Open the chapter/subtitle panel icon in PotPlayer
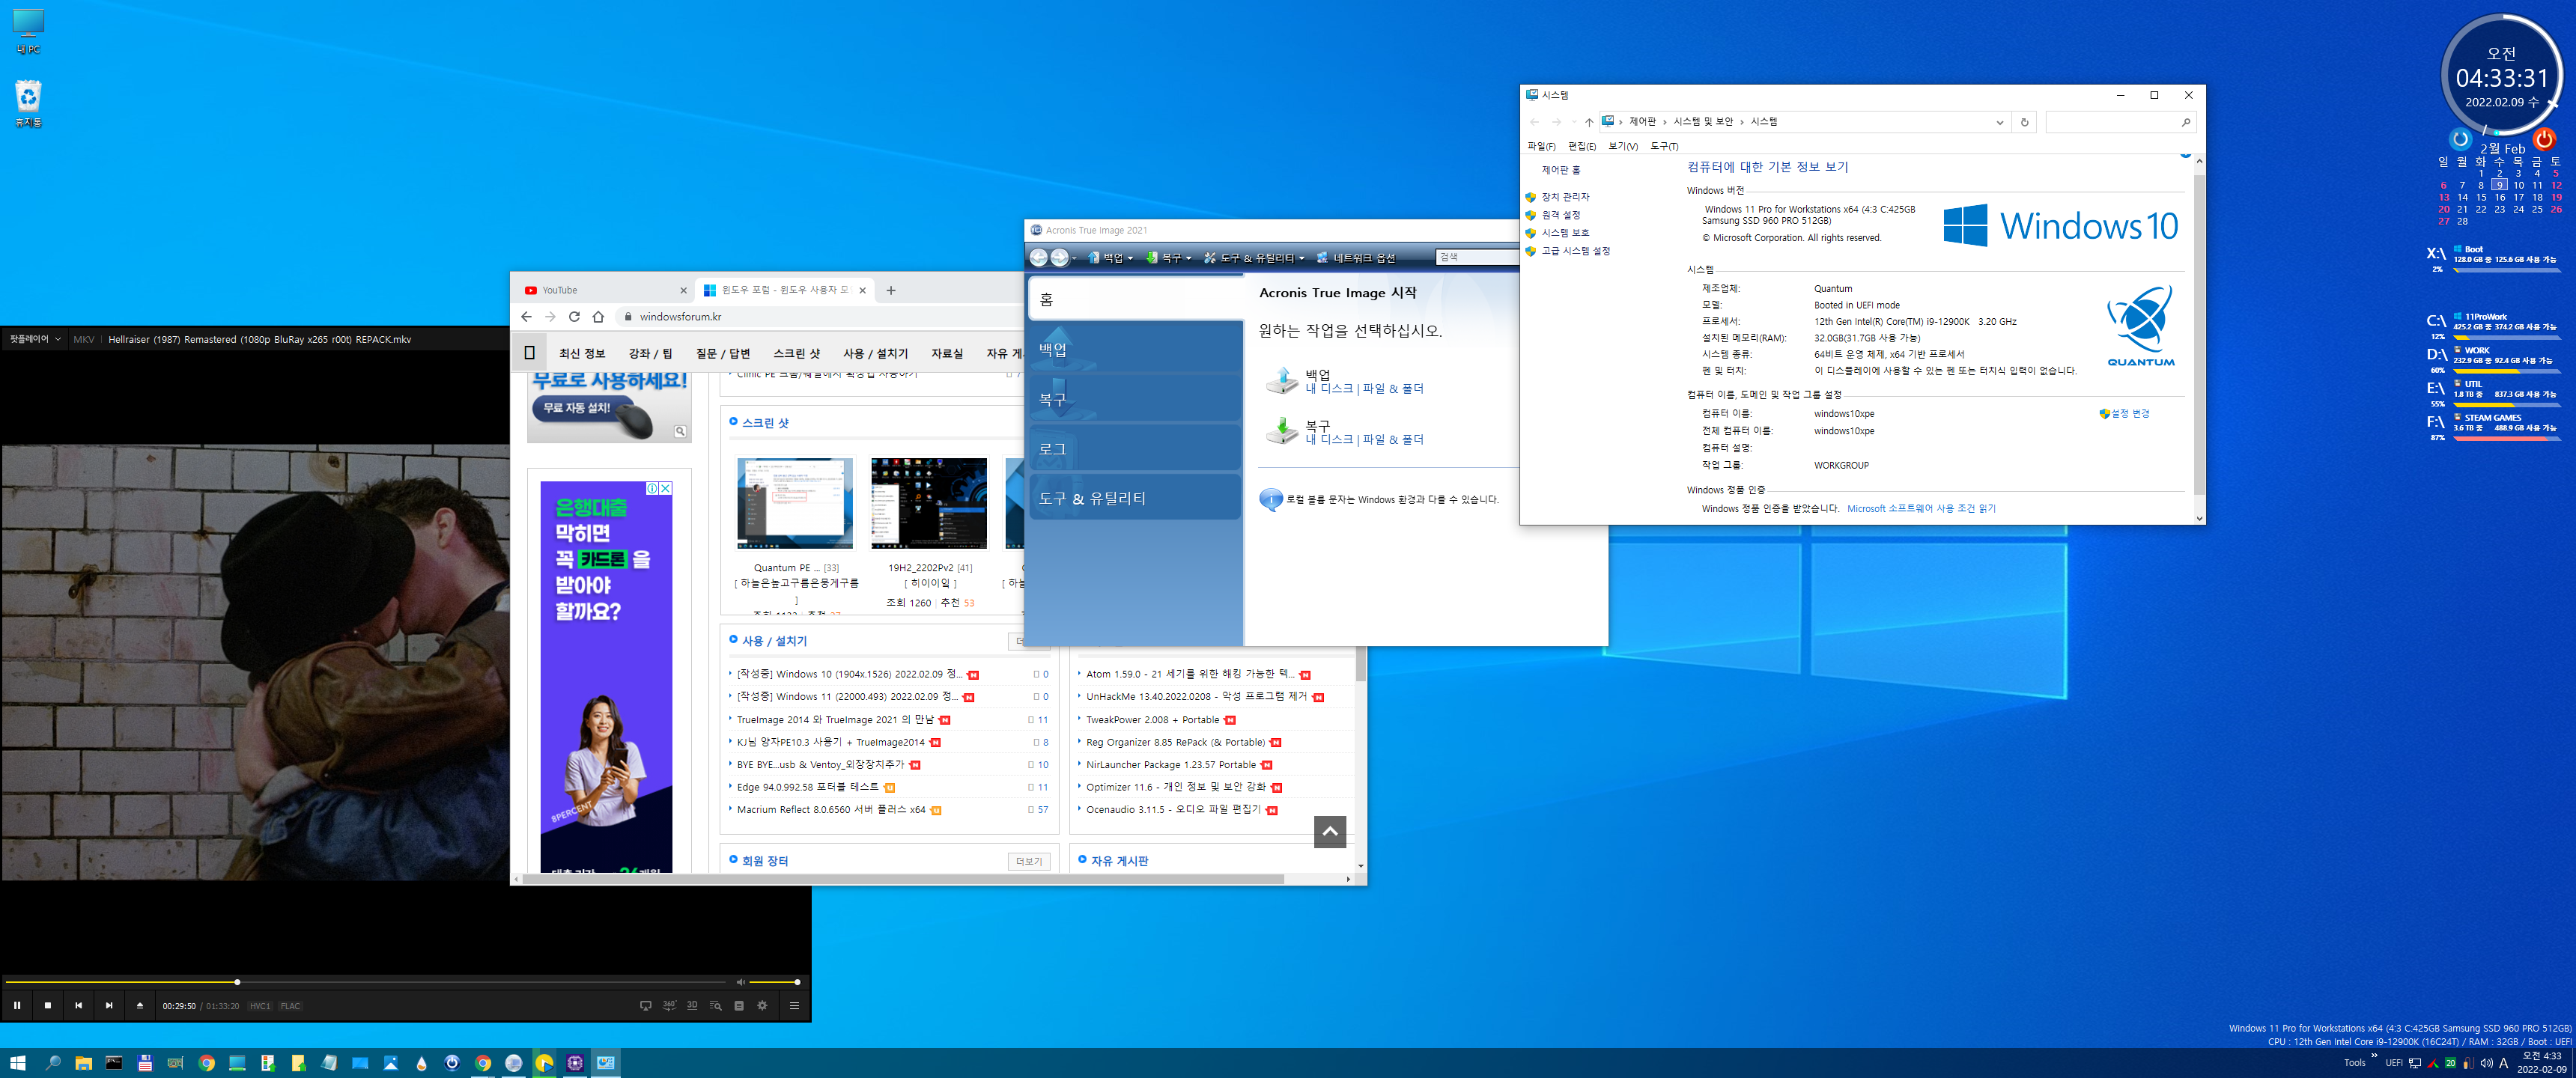Screen dimensions: 2576x1078 click(x=739, y=1005)
